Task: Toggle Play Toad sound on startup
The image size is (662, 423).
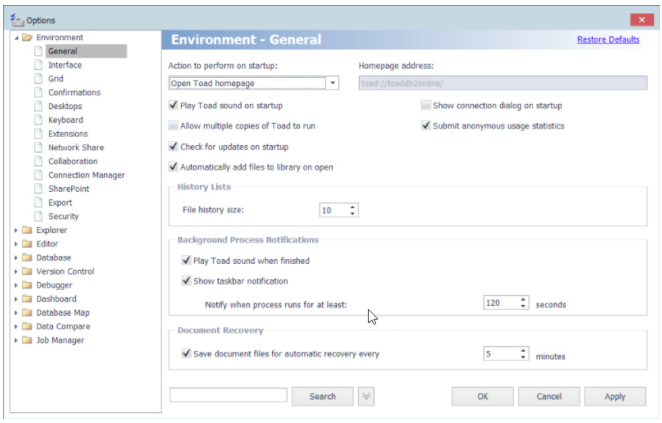Action: (173, 105)
